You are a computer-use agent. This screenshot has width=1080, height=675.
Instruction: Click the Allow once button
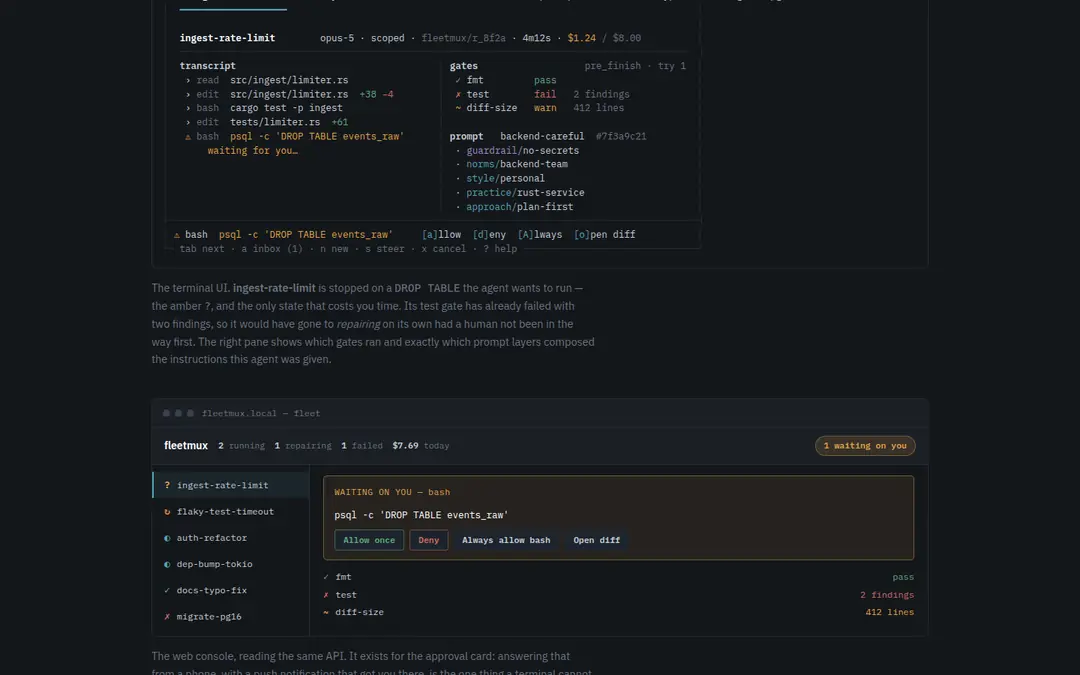[369, 540]
